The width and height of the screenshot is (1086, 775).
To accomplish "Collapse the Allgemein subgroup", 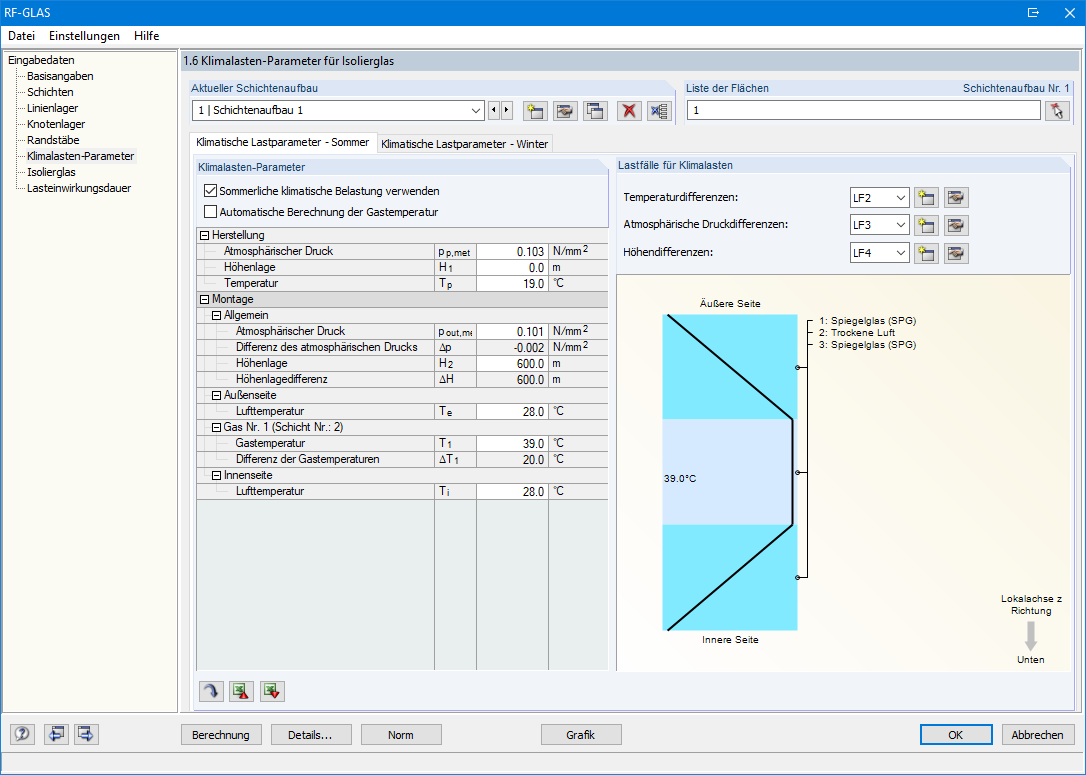I will pyautogui.click(x=216, y=315).
